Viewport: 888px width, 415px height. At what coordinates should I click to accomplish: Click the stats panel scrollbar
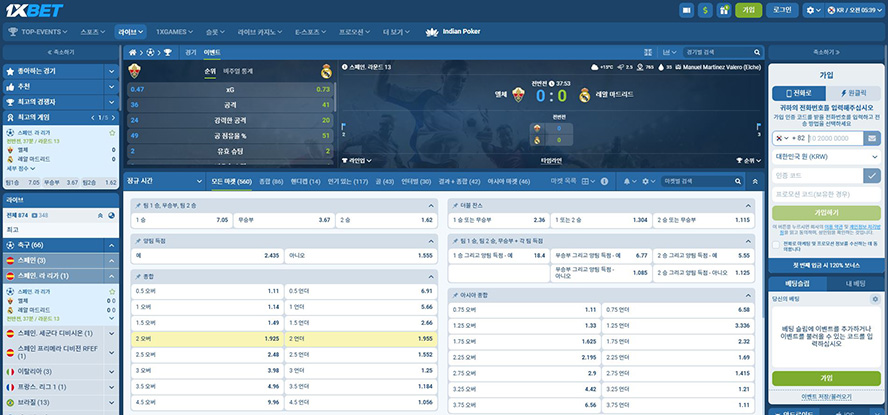[x=333, y=97]
